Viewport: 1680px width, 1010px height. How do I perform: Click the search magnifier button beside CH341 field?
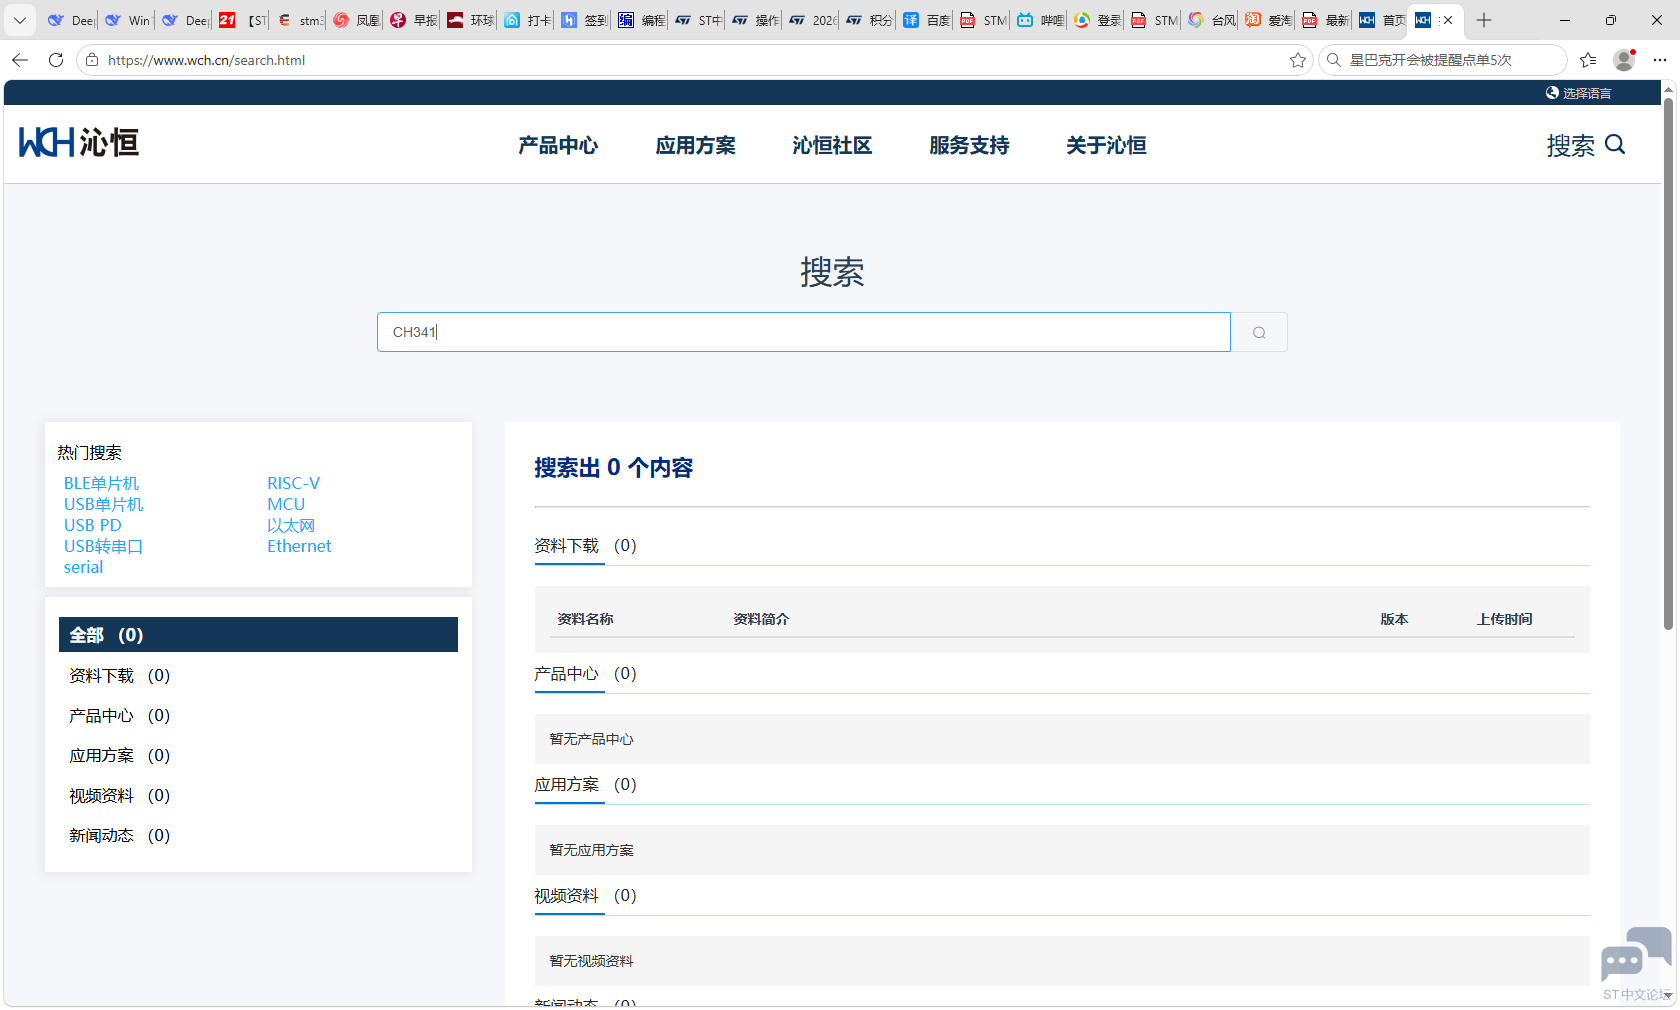point(1259,332)
